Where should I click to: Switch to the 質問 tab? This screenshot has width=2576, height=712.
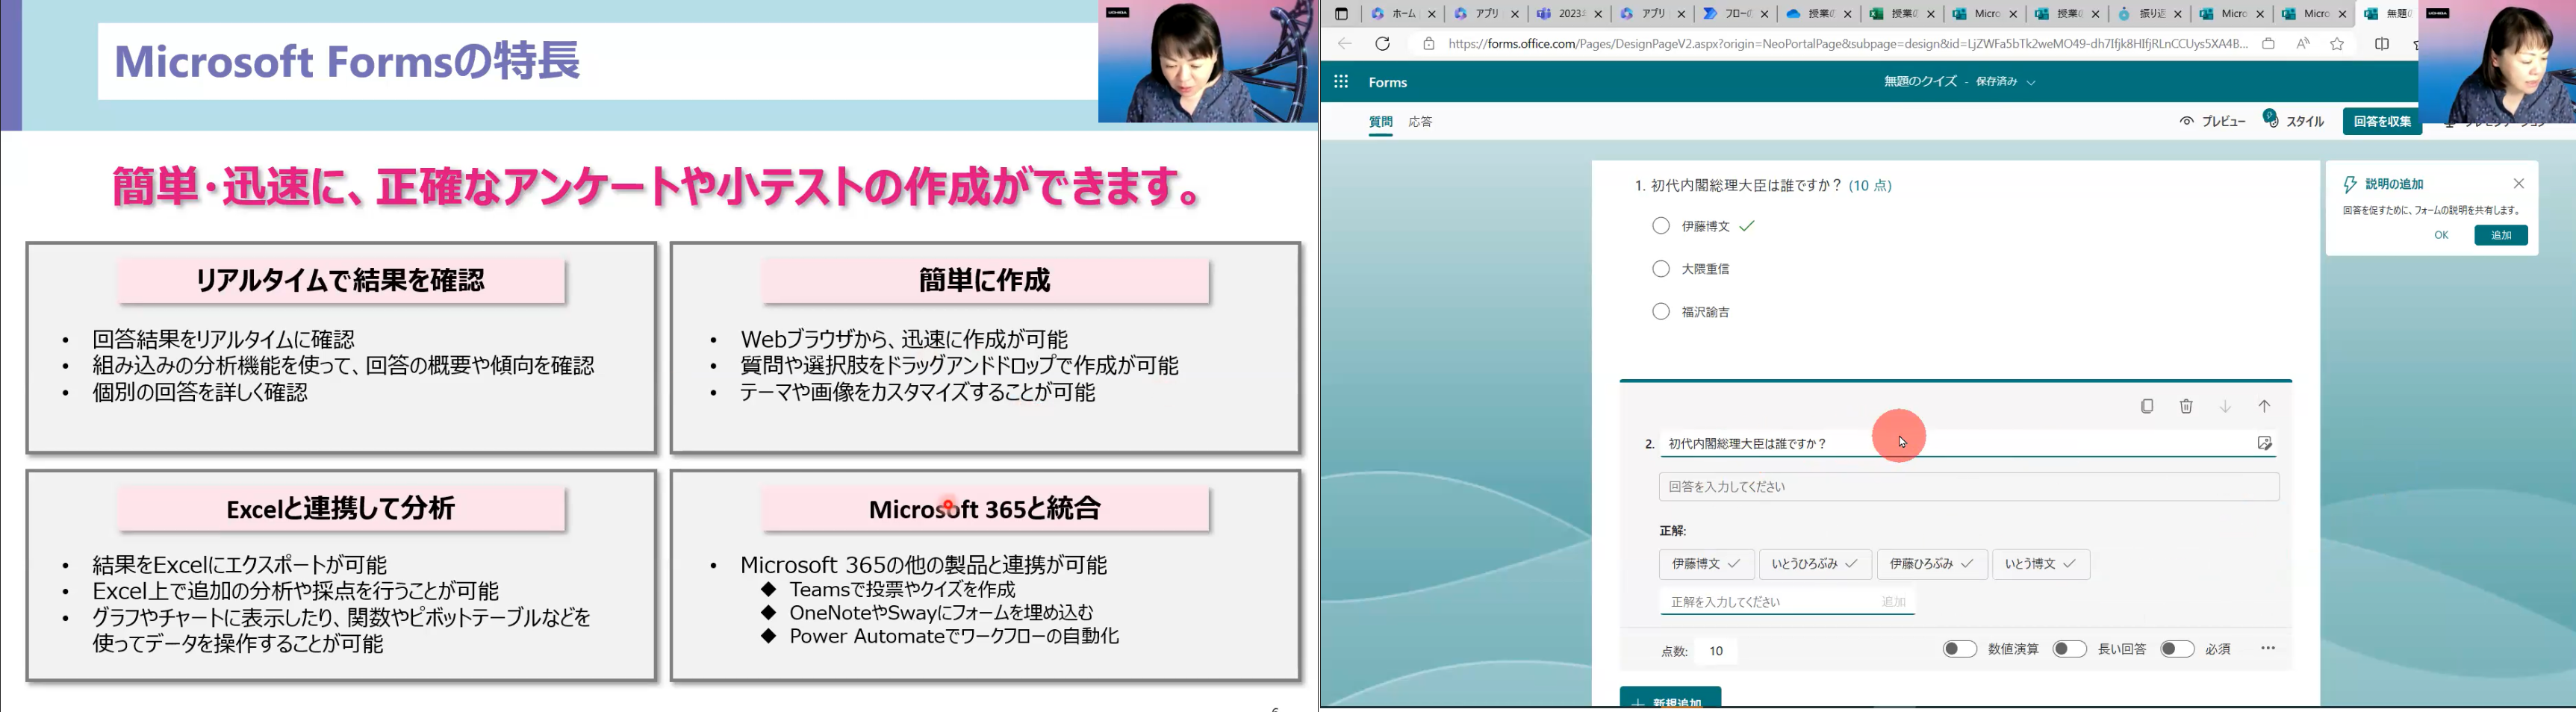(x=1380, y=122)
